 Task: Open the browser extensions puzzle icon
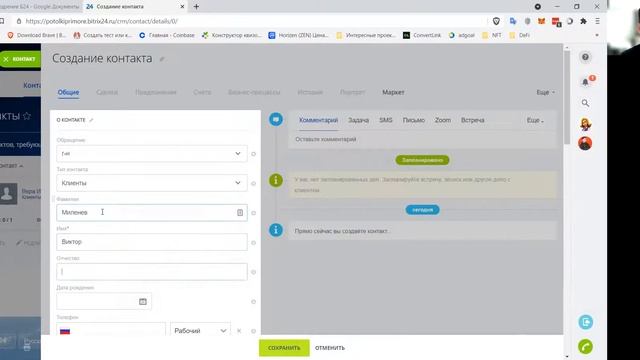click(x=583, y=21)
